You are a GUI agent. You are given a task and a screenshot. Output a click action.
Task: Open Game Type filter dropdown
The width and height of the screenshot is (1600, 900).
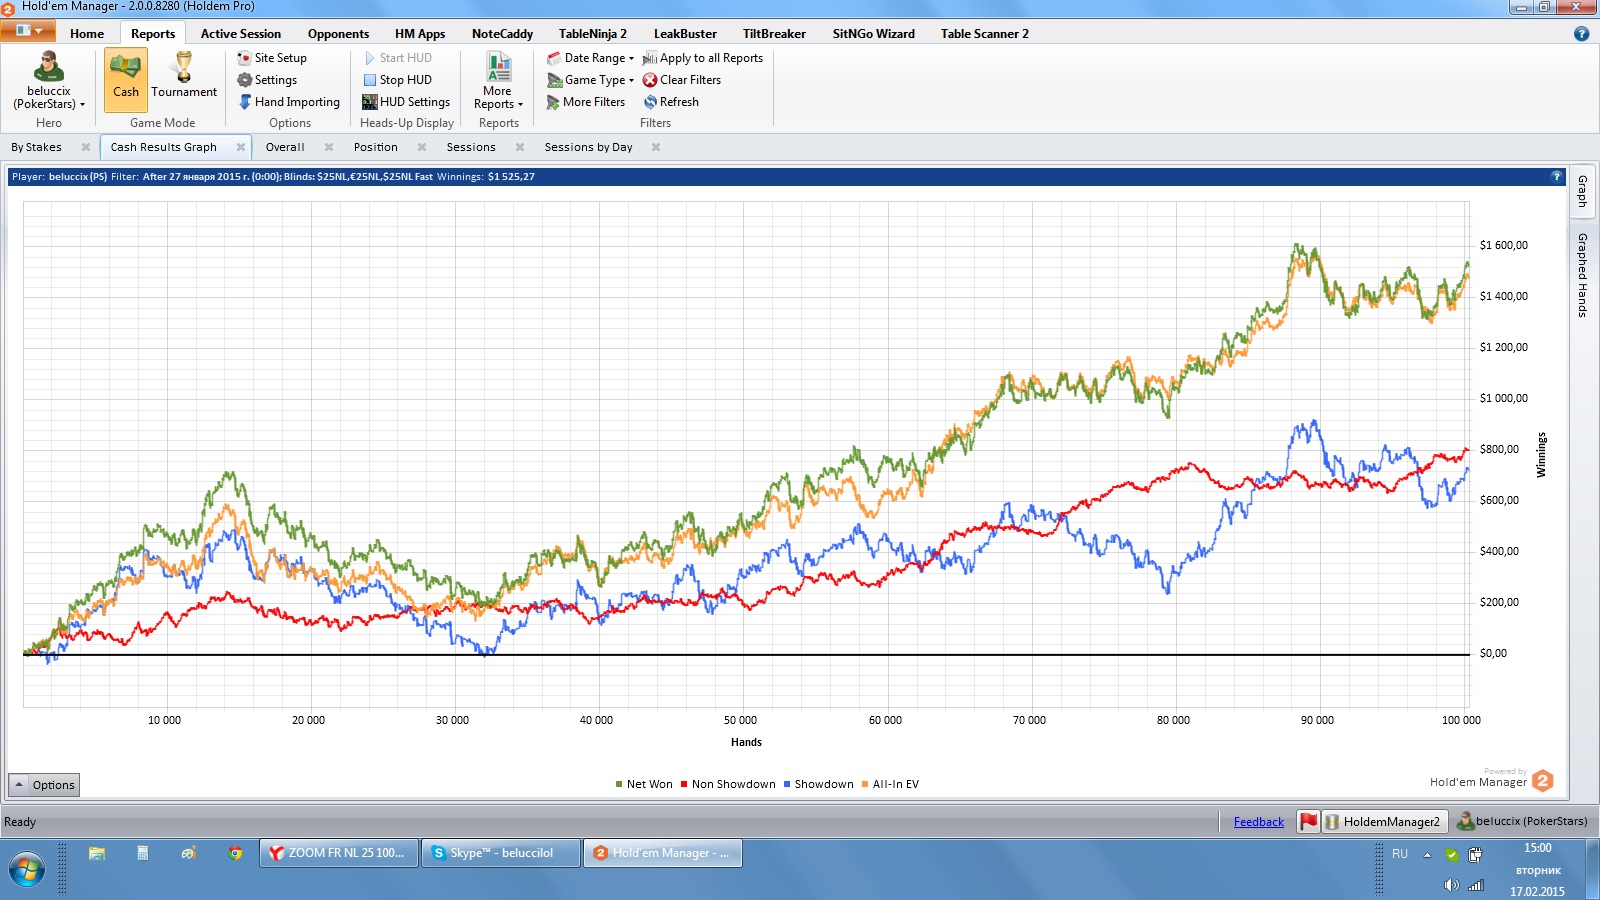[x=590, y=80]
